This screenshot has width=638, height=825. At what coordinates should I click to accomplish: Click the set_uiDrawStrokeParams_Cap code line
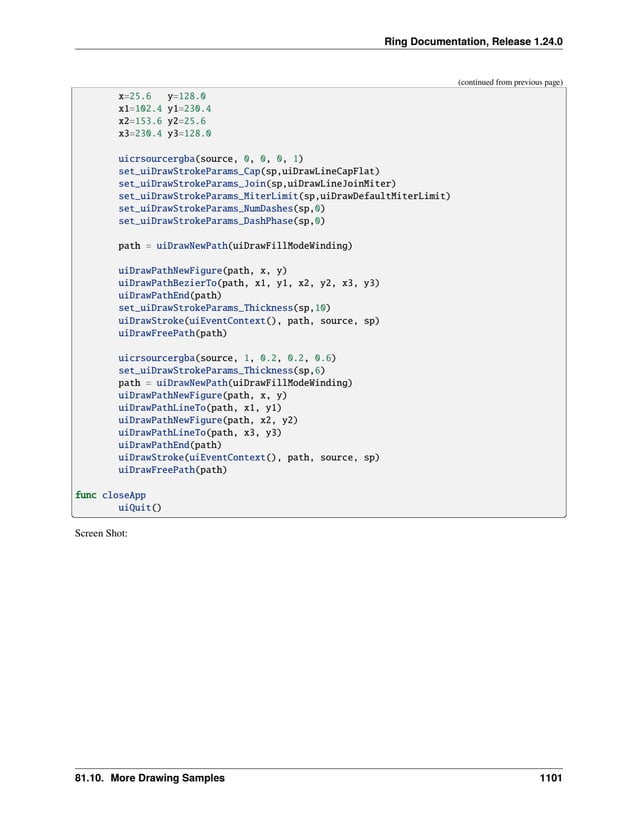(x=249, y=171)
